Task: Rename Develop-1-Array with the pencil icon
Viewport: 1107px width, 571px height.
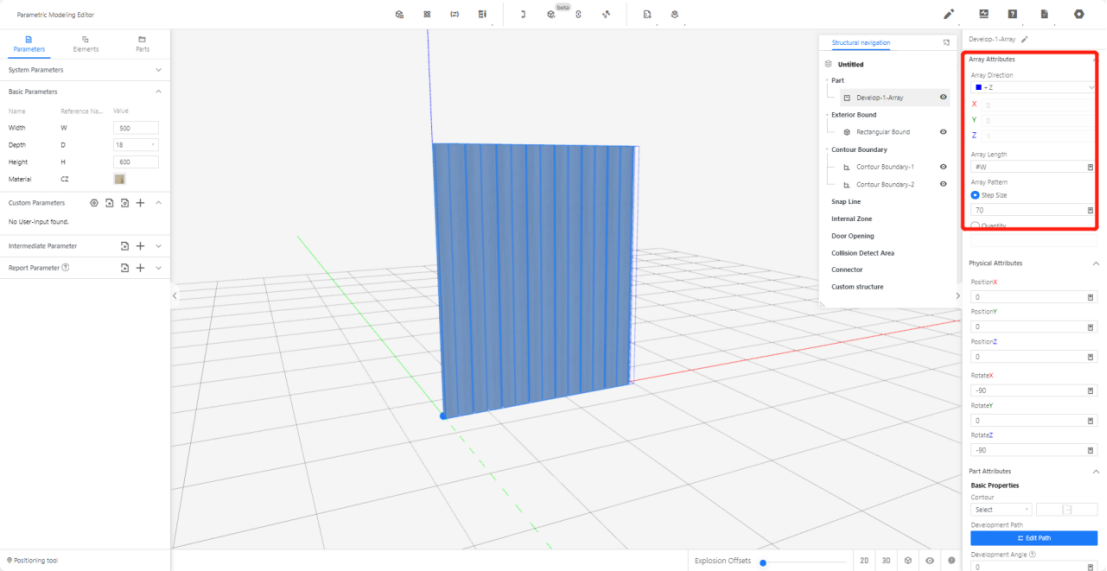Action: [1024, 39]
